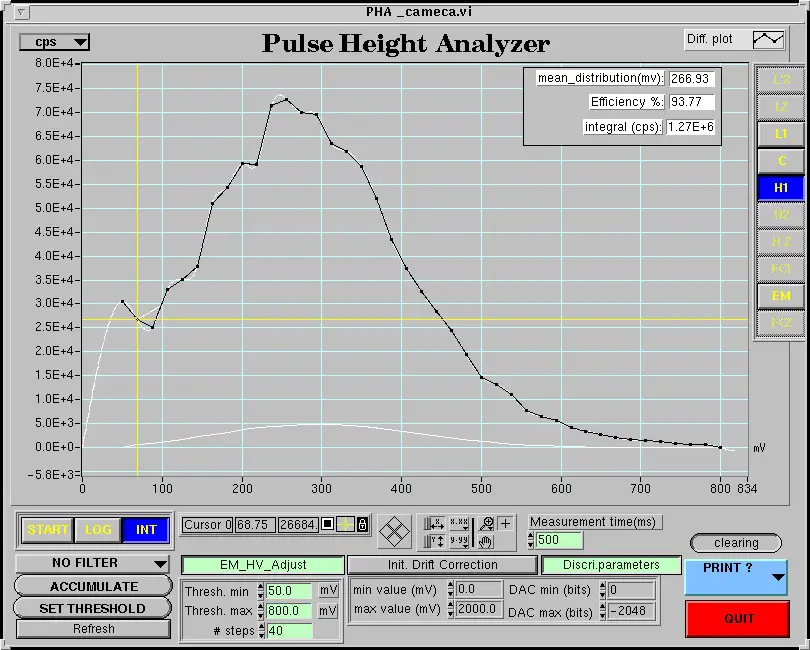Click the DAC min (bits) stepper arrows

click(x=602, y=590)
